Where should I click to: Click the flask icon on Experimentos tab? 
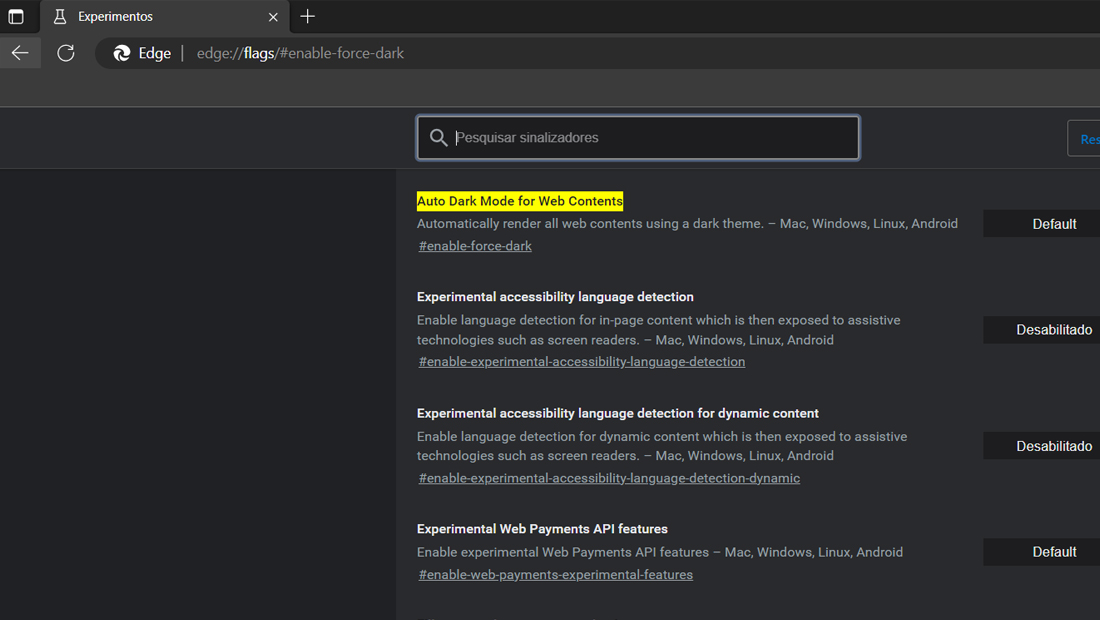tap(60, 17)
